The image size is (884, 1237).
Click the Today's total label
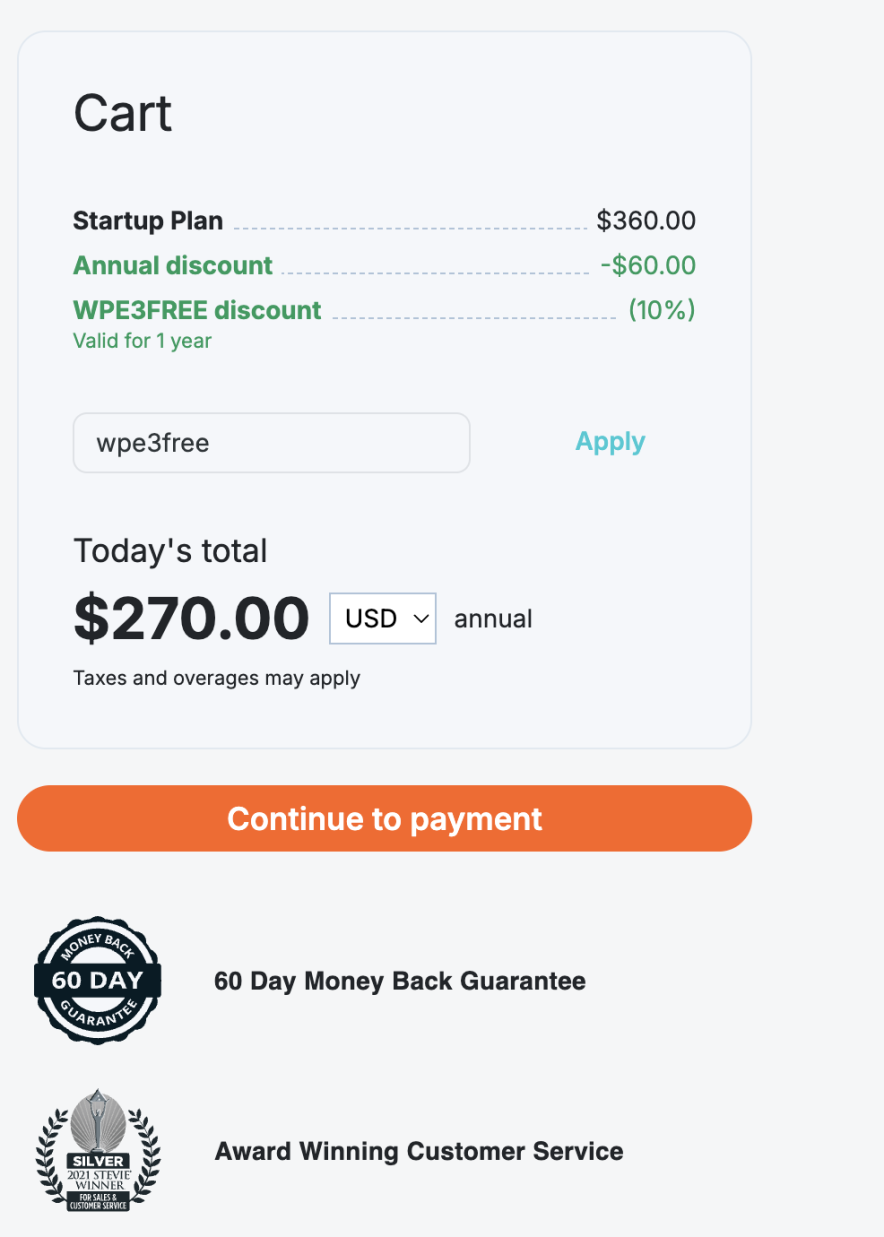tap(170, 551)
